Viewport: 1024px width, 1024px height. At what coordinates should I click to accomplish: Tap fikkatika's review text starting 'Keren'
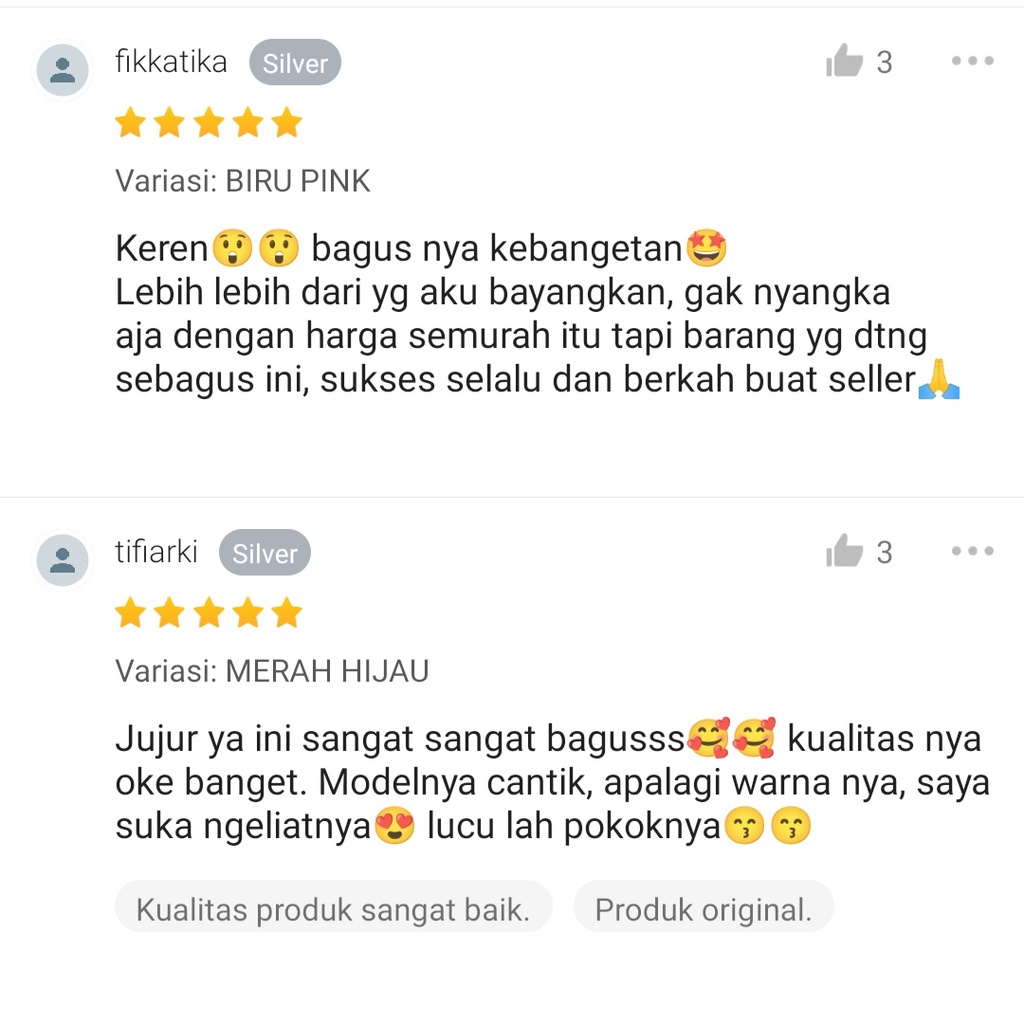click(x=537, y=314)
